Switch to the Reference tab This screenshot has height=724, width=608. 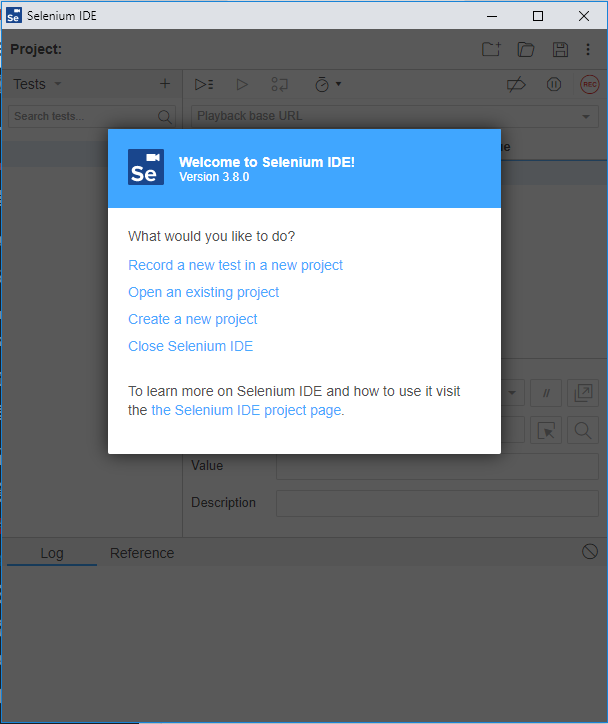click(142, 553)
